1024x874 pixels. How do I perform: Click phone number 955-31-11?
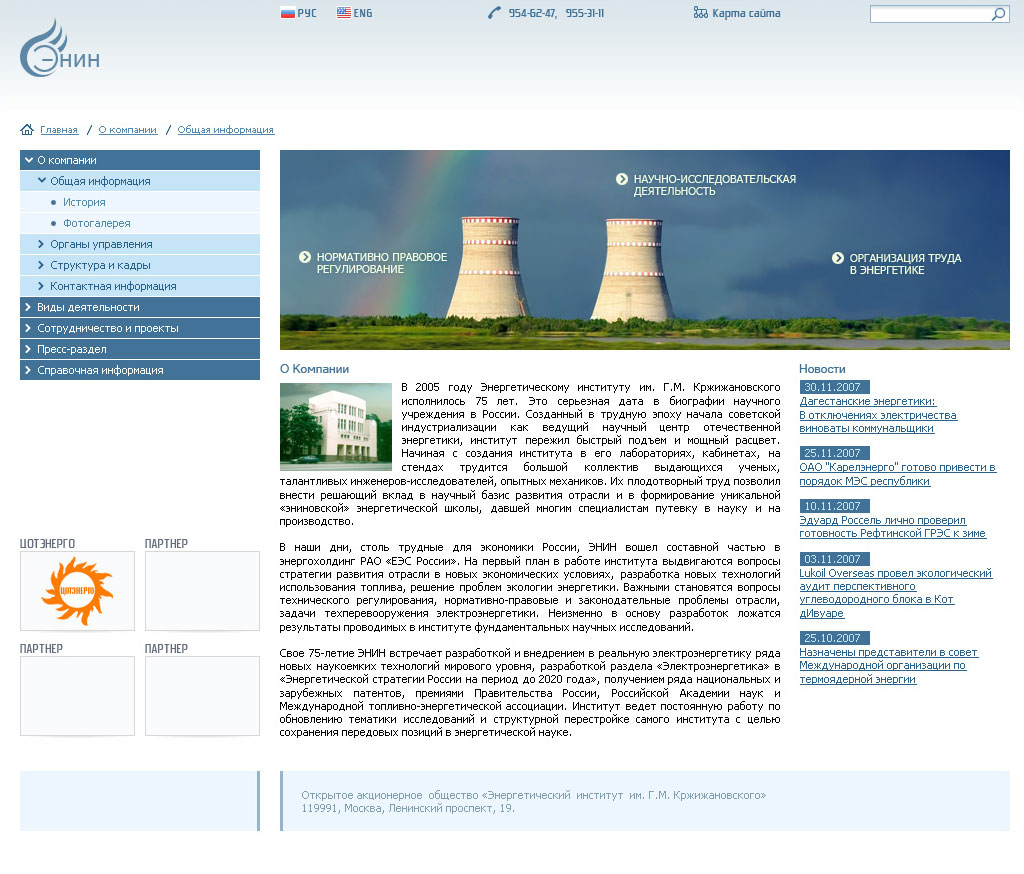click(585, 13)
